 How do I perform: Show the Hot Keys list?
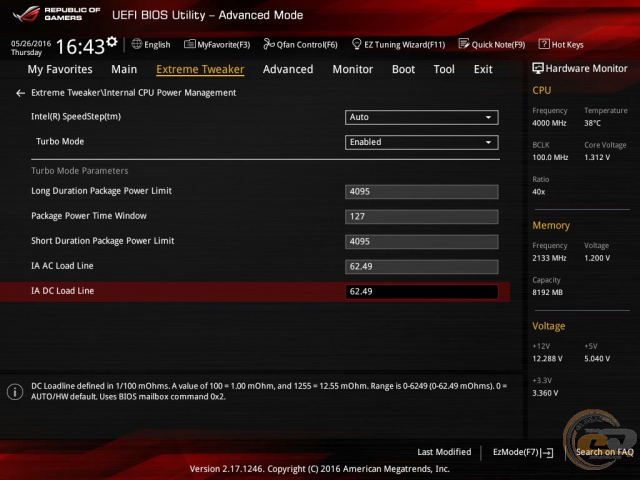tap(567, 45)
